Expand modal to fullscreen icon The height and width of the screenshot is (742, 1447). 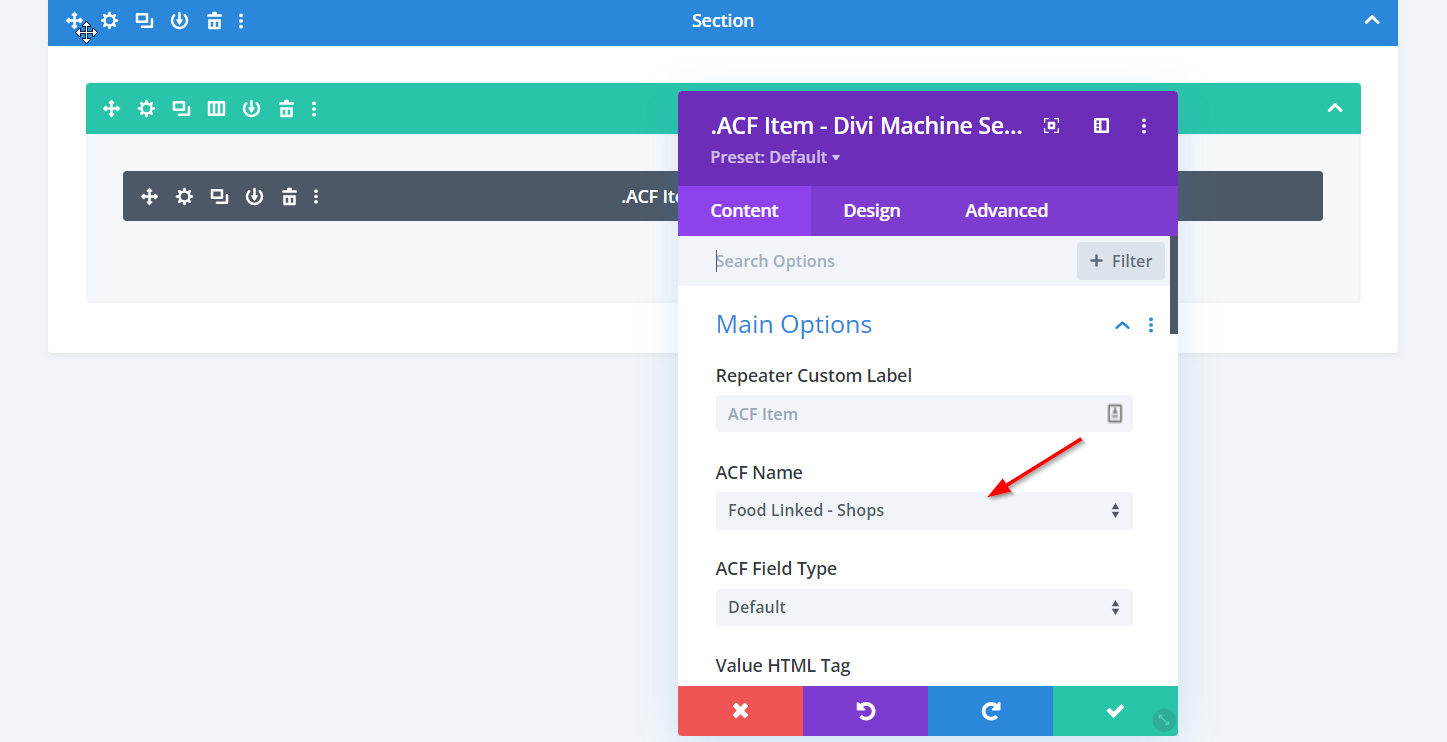pyautogui.click(x=1051, y=126)
